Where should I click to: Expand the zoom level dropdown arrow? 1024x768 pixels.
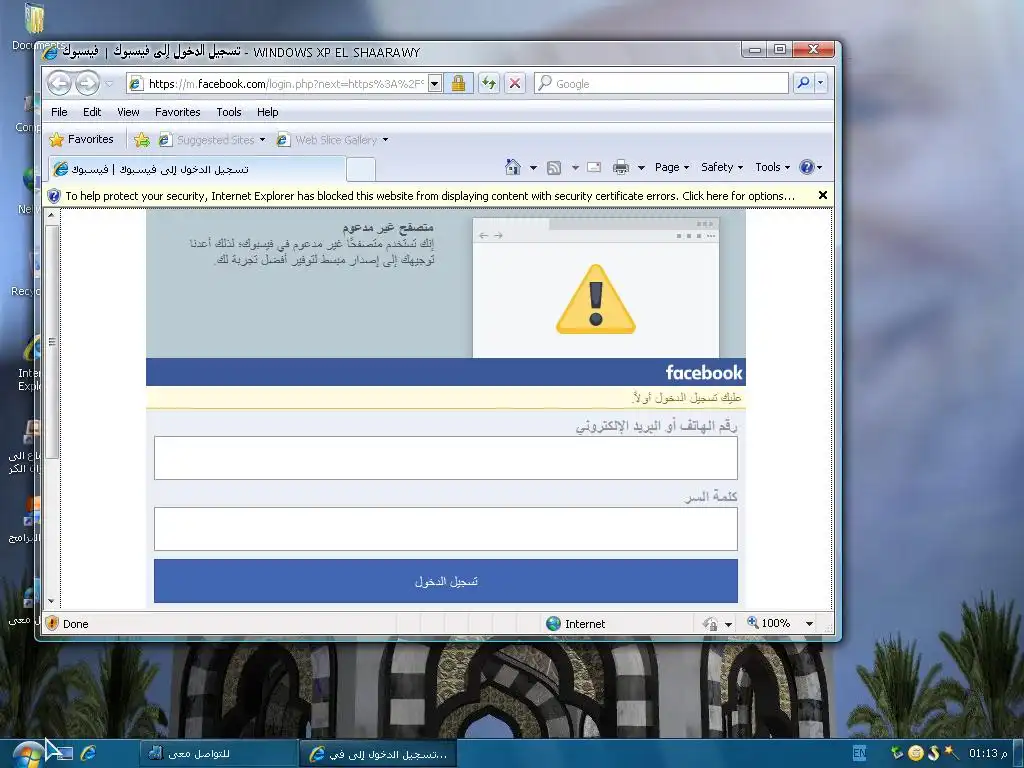pos(809,624)
